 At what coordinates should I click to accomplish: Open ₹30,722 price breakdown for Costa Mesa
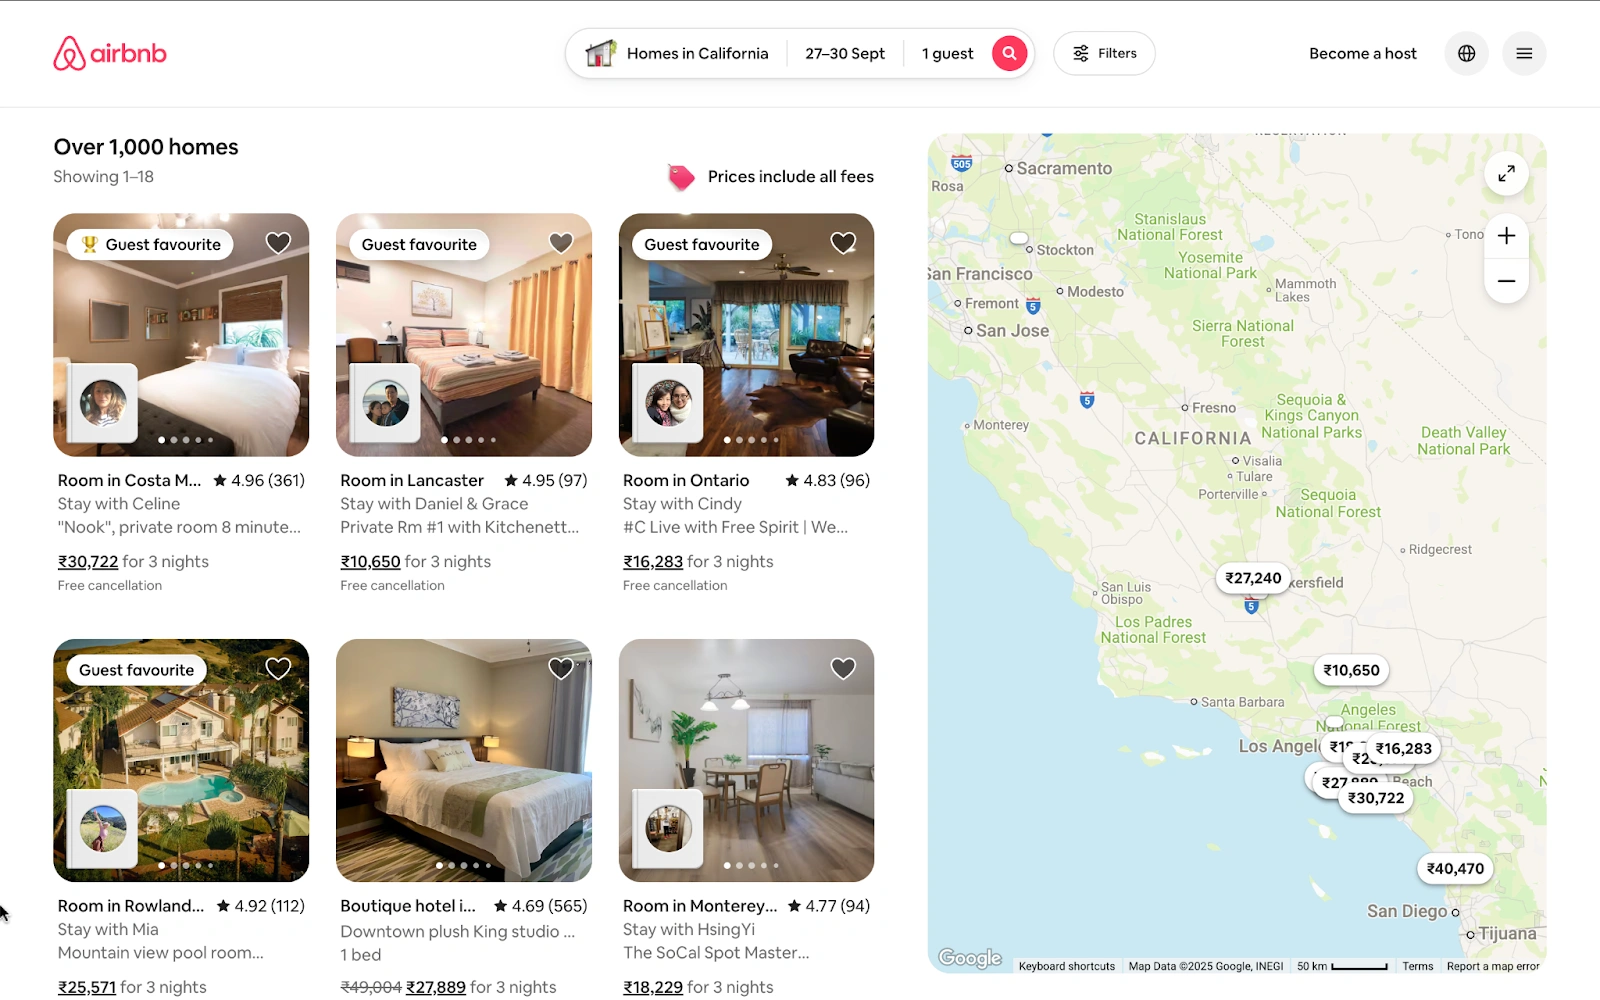88,562
